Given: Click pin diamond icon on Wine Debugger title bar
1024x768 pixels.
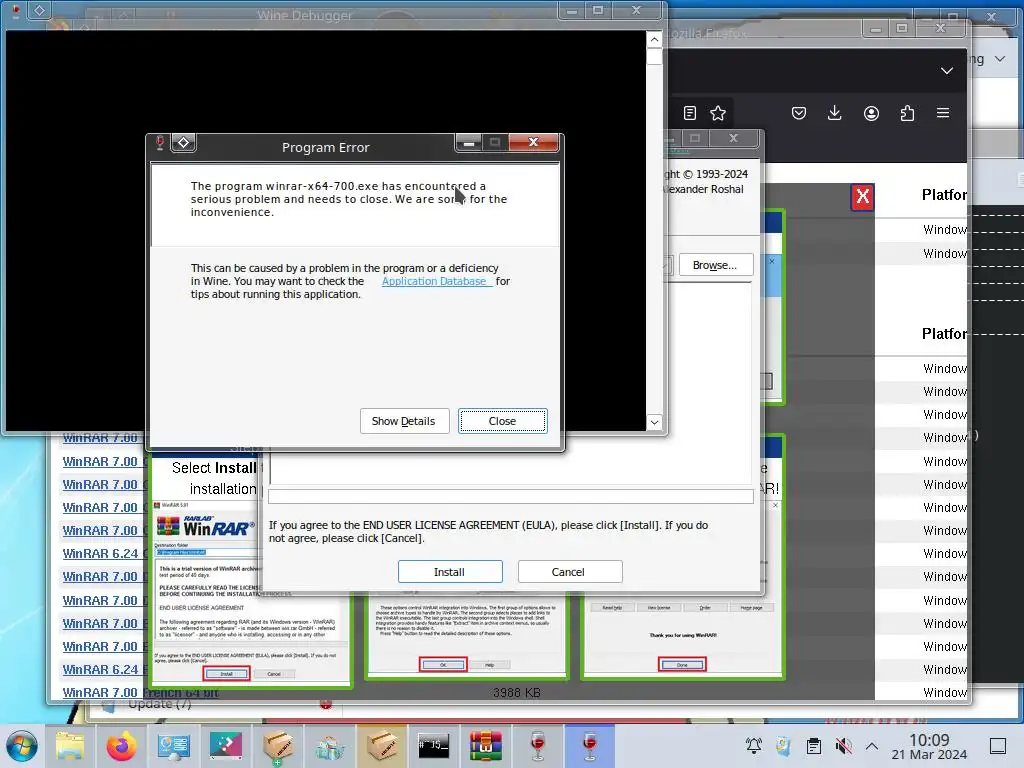Looking at the screenshot, I should tap(40, 10).
